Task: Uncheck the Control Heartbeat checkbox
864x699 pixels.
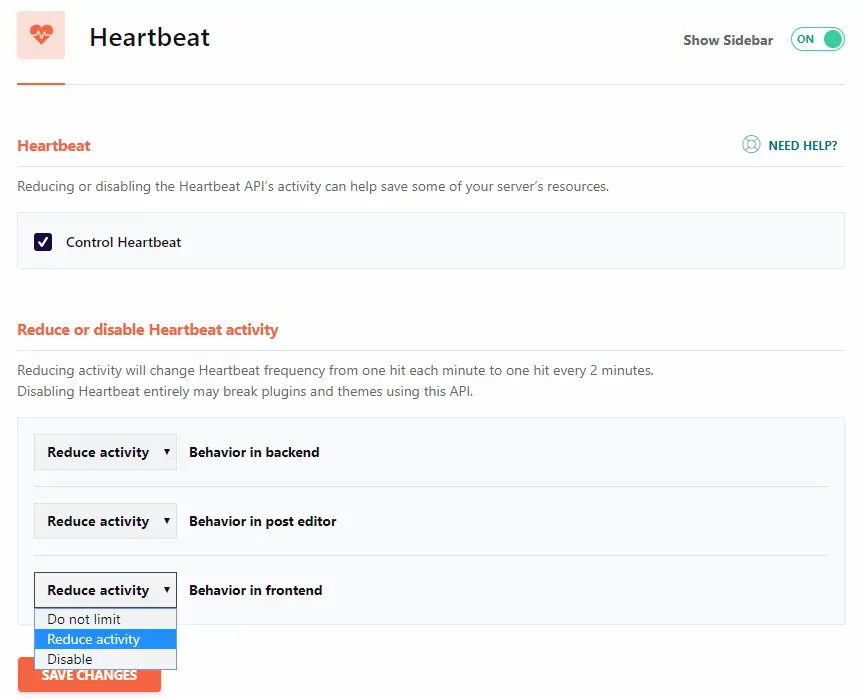Action: point(43,242)
